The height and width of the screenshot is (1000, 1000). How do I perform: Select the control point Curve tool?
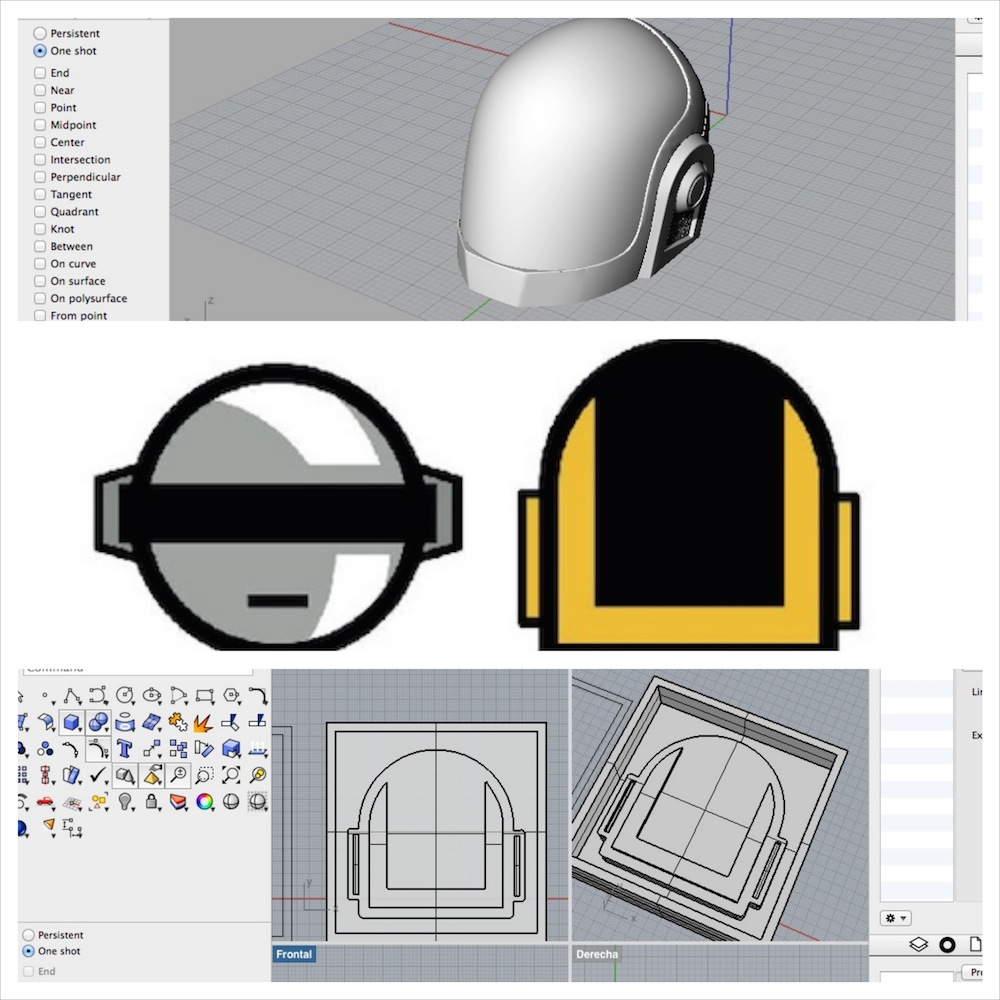coord(98,695)
